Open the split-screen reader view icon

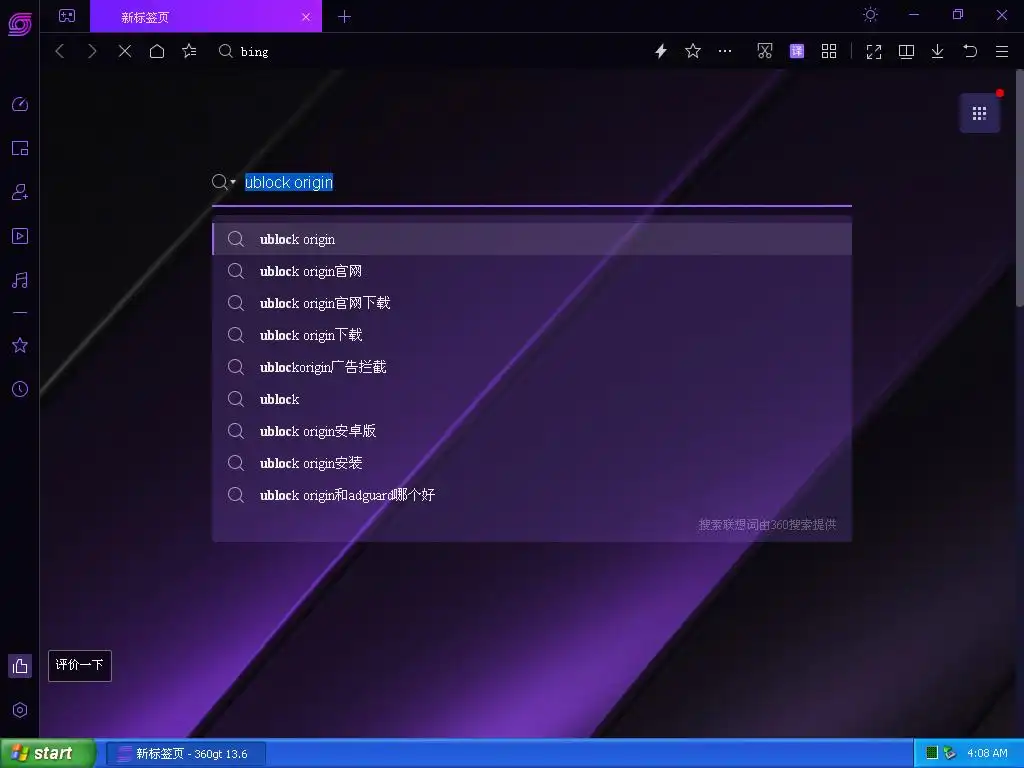[x=906, y=52]
